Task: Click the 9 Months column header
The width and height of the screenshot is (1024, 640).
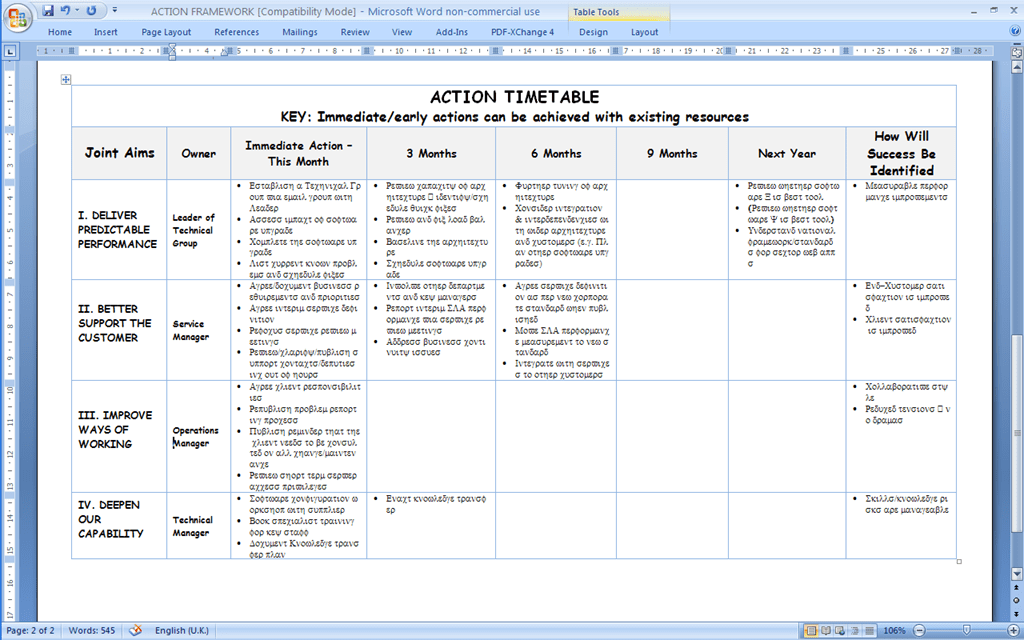Action: click(x=672, y=153)
